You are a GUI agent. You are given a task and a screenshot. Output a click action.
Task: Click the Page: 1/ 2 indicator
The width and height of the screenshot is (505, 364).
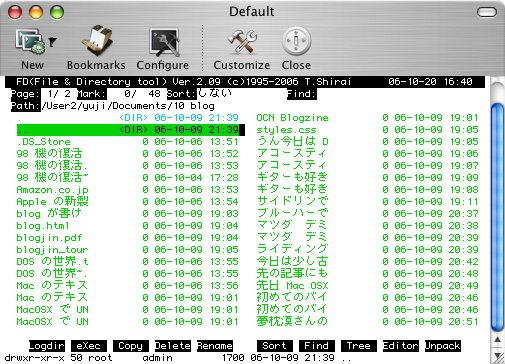41,94
